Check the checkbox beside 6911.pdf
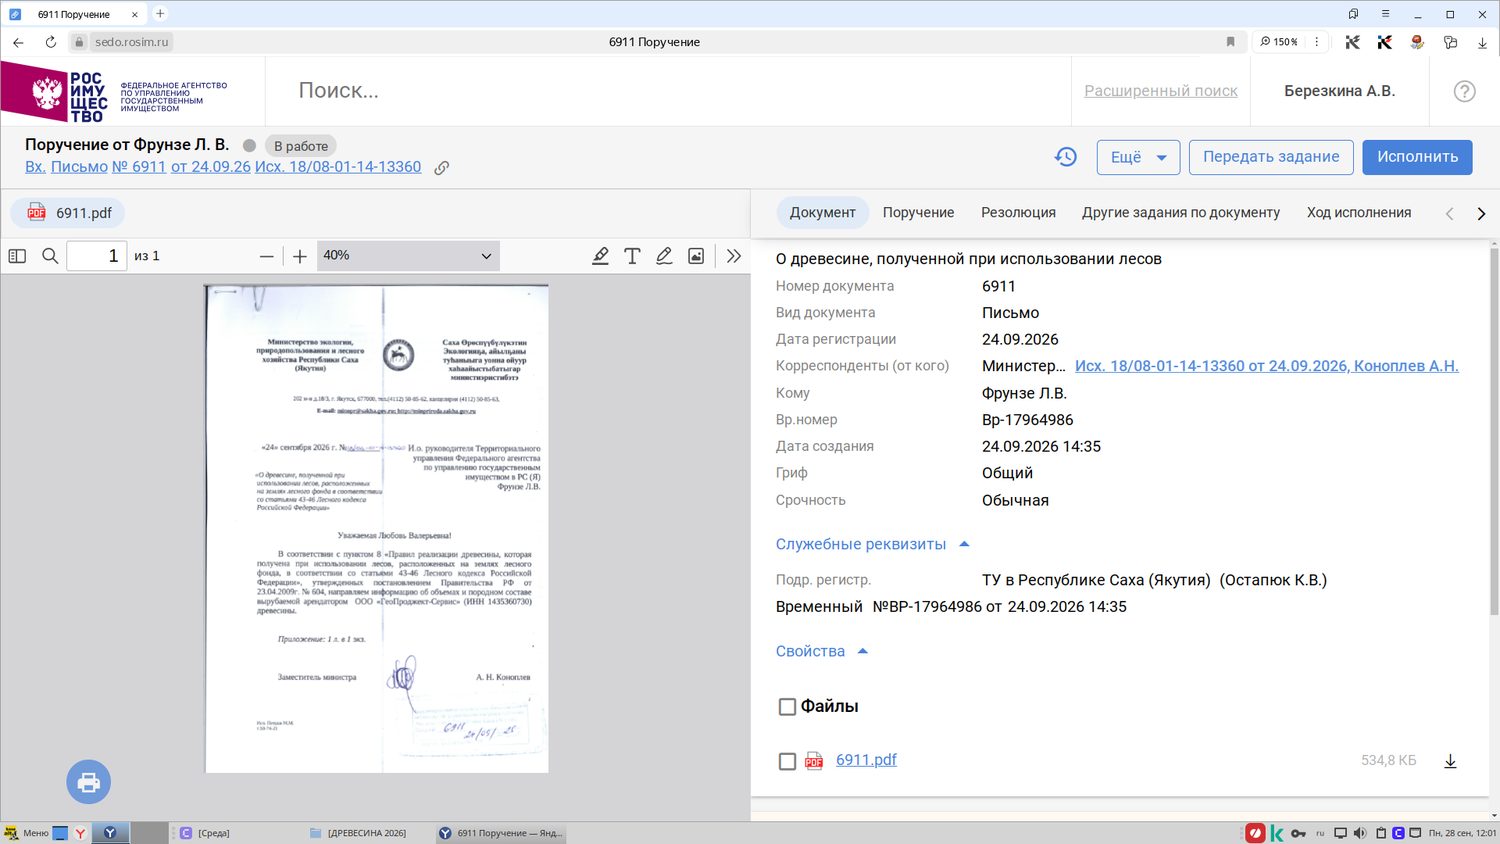Image resolution: width=1500 pixels, height=844 pixels. pos(787,762)
